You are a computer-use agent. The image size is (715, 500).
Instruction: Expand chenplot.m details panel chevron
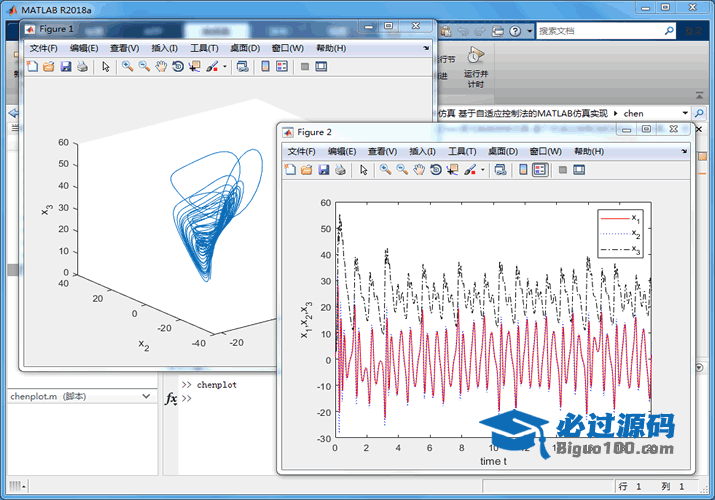tap(146, 396)
